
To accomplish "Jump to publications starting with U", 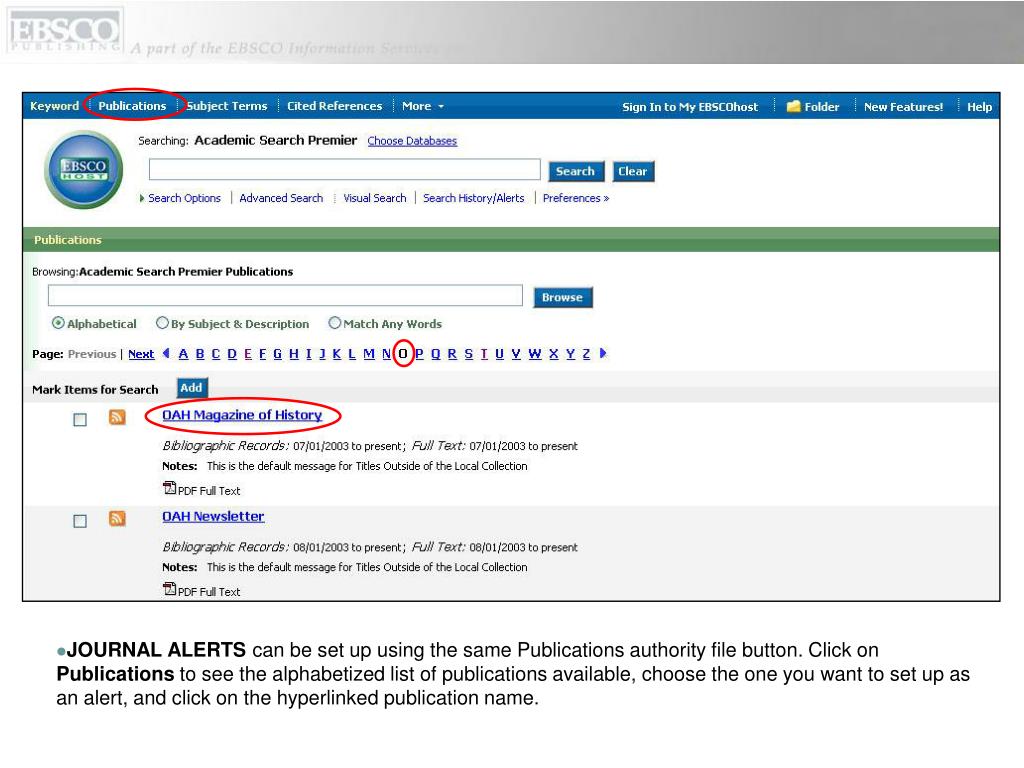I will (x=500, y=353).
